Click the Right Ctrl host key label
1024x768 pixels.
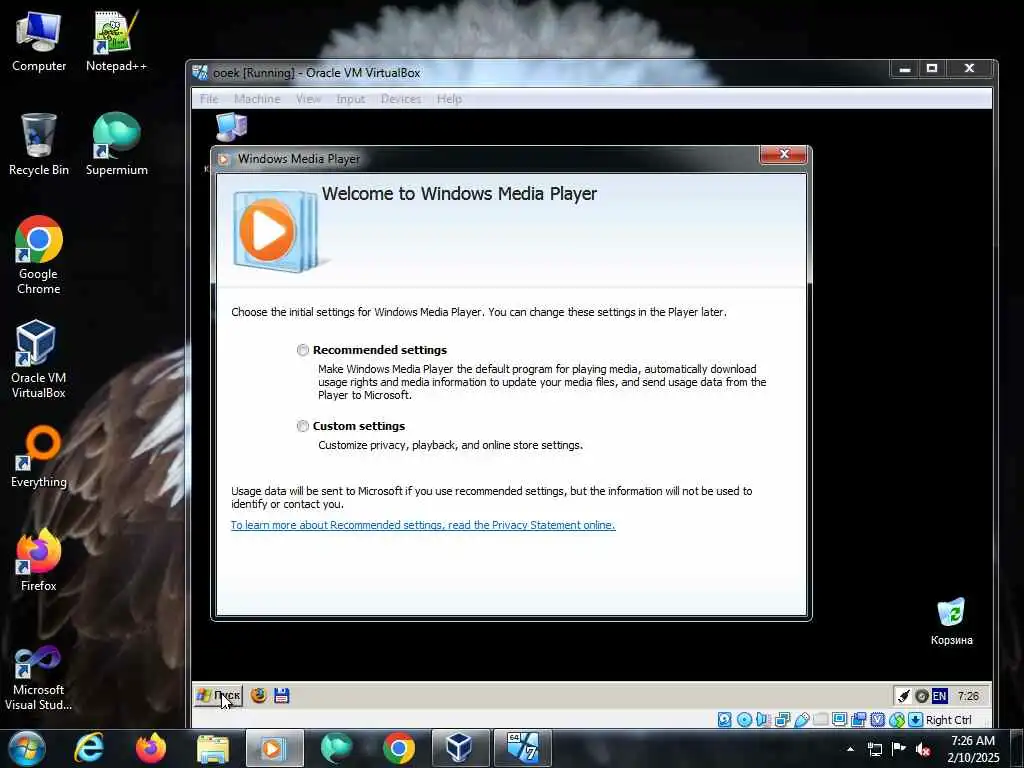coord(949,720)
